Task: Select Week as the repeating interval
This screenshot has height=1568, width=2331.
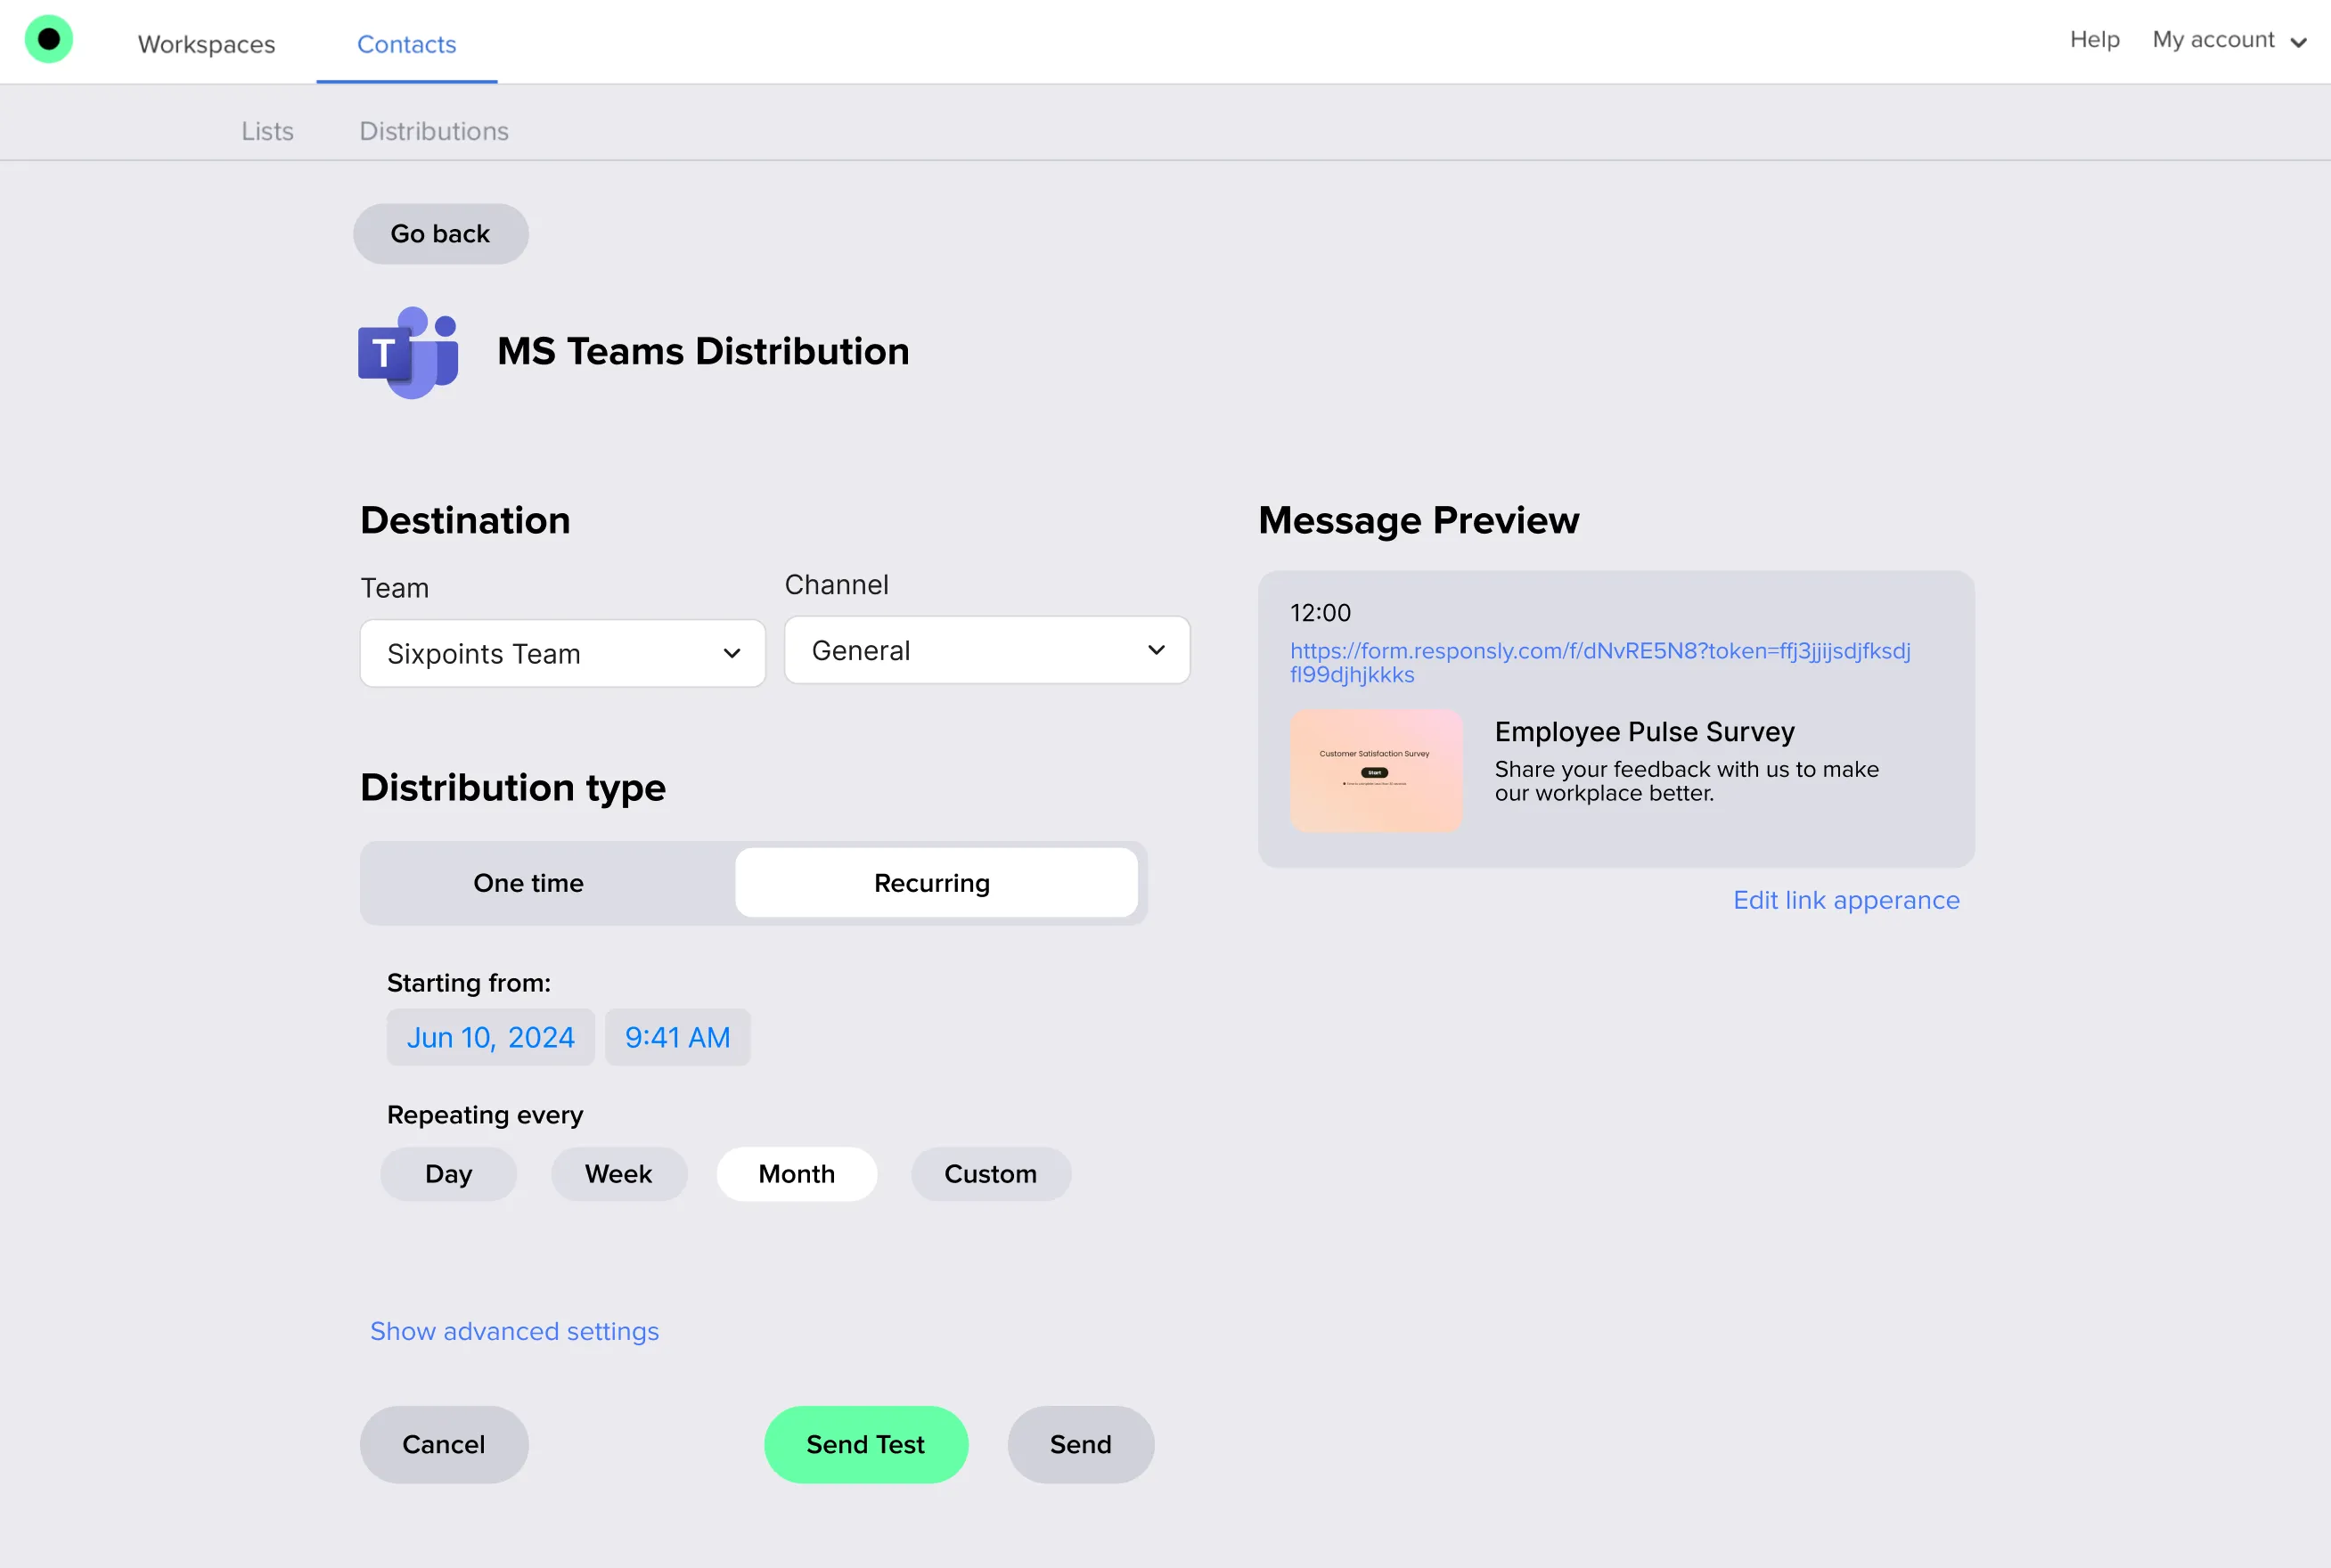Action: (619, 1173)
